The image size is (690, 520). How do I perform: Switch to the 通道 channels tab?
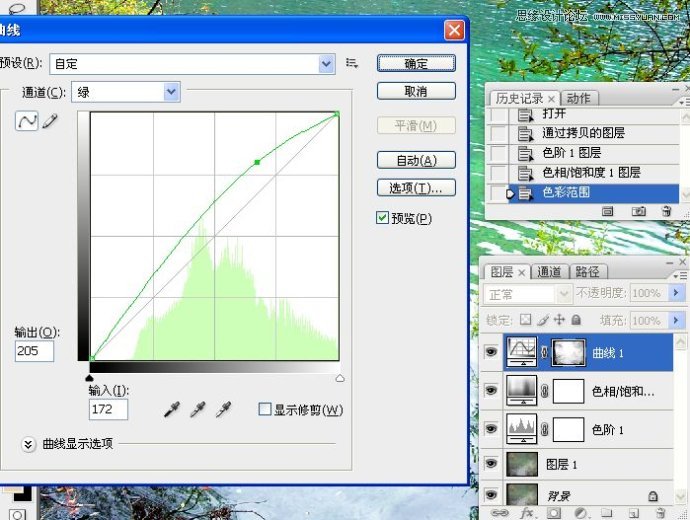coord(549,272)
